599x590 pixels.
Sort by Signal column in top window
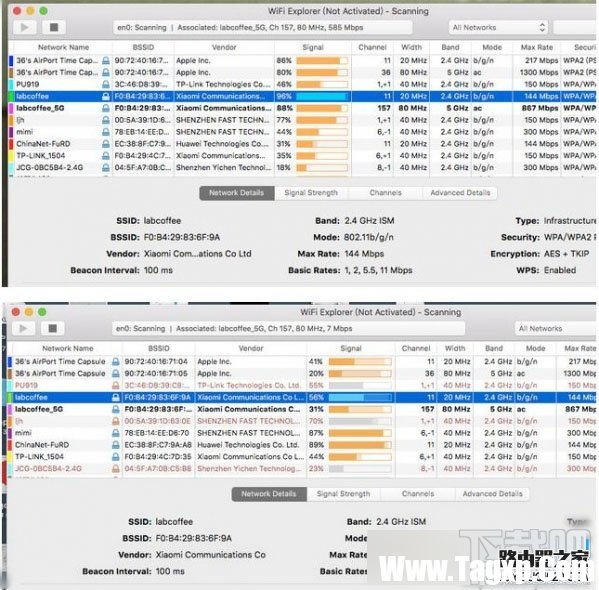tap(312, 47)
